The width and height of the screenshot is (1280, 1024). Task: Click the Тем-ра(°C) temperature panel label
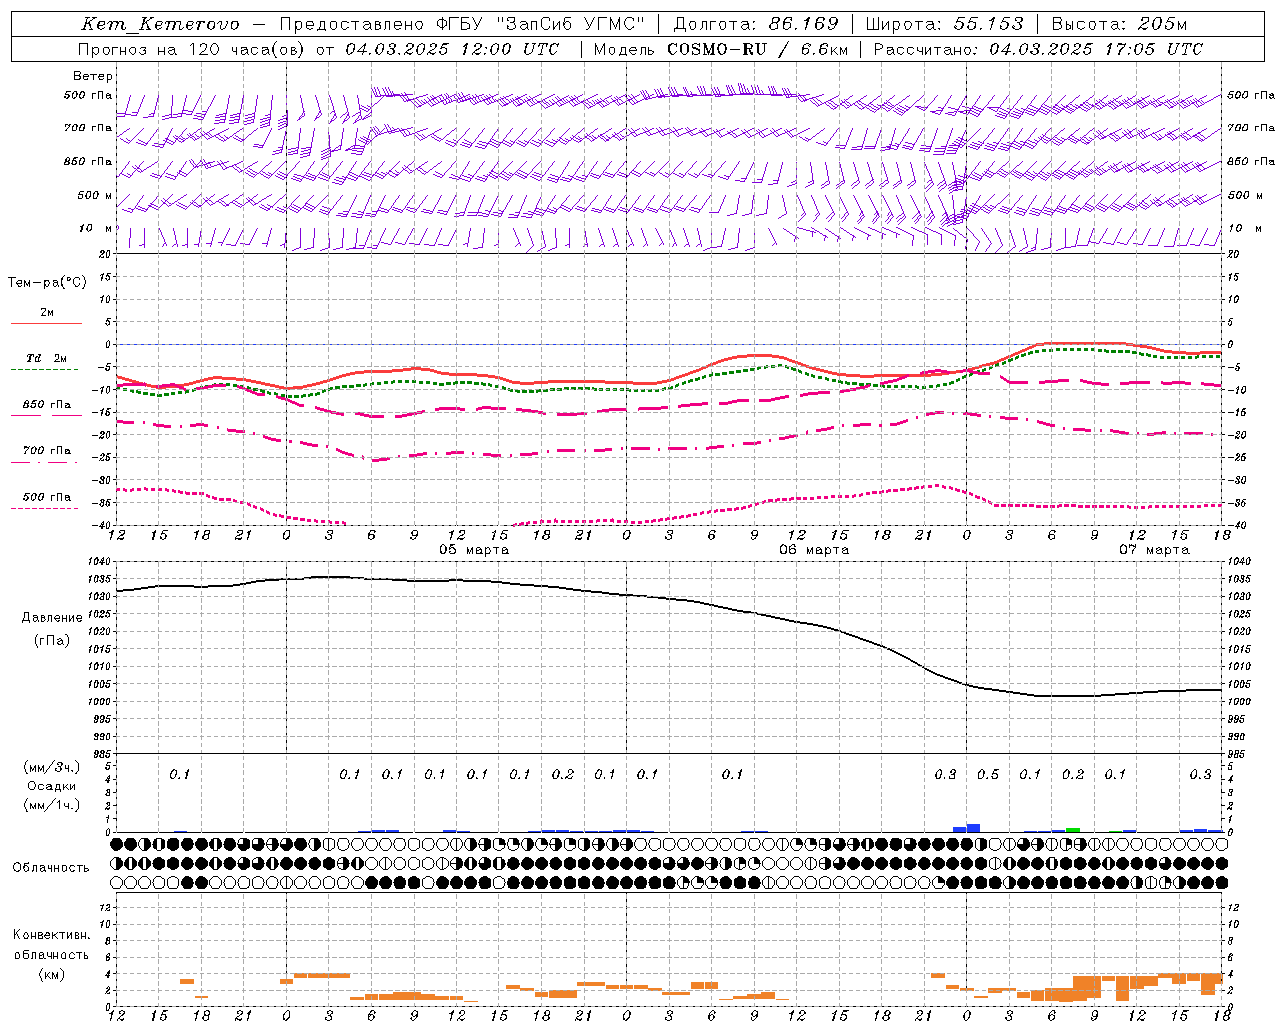(x=47, y=283)
